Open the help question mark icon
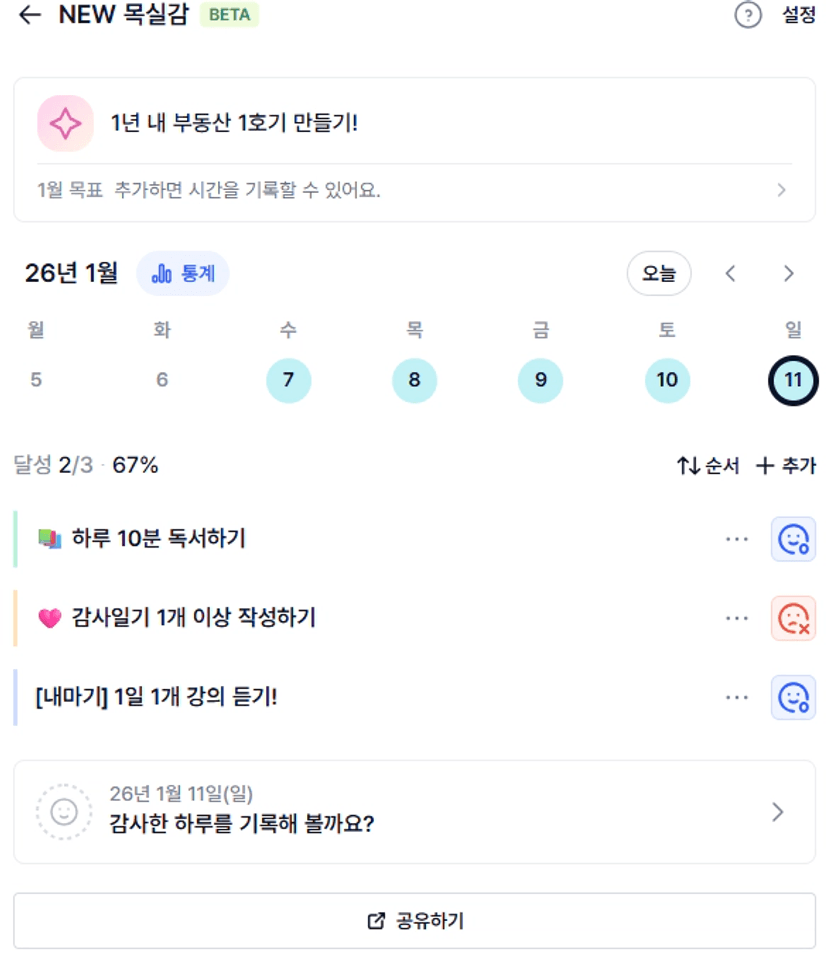Screen dimensions: 827x957 tap(747, 16)
